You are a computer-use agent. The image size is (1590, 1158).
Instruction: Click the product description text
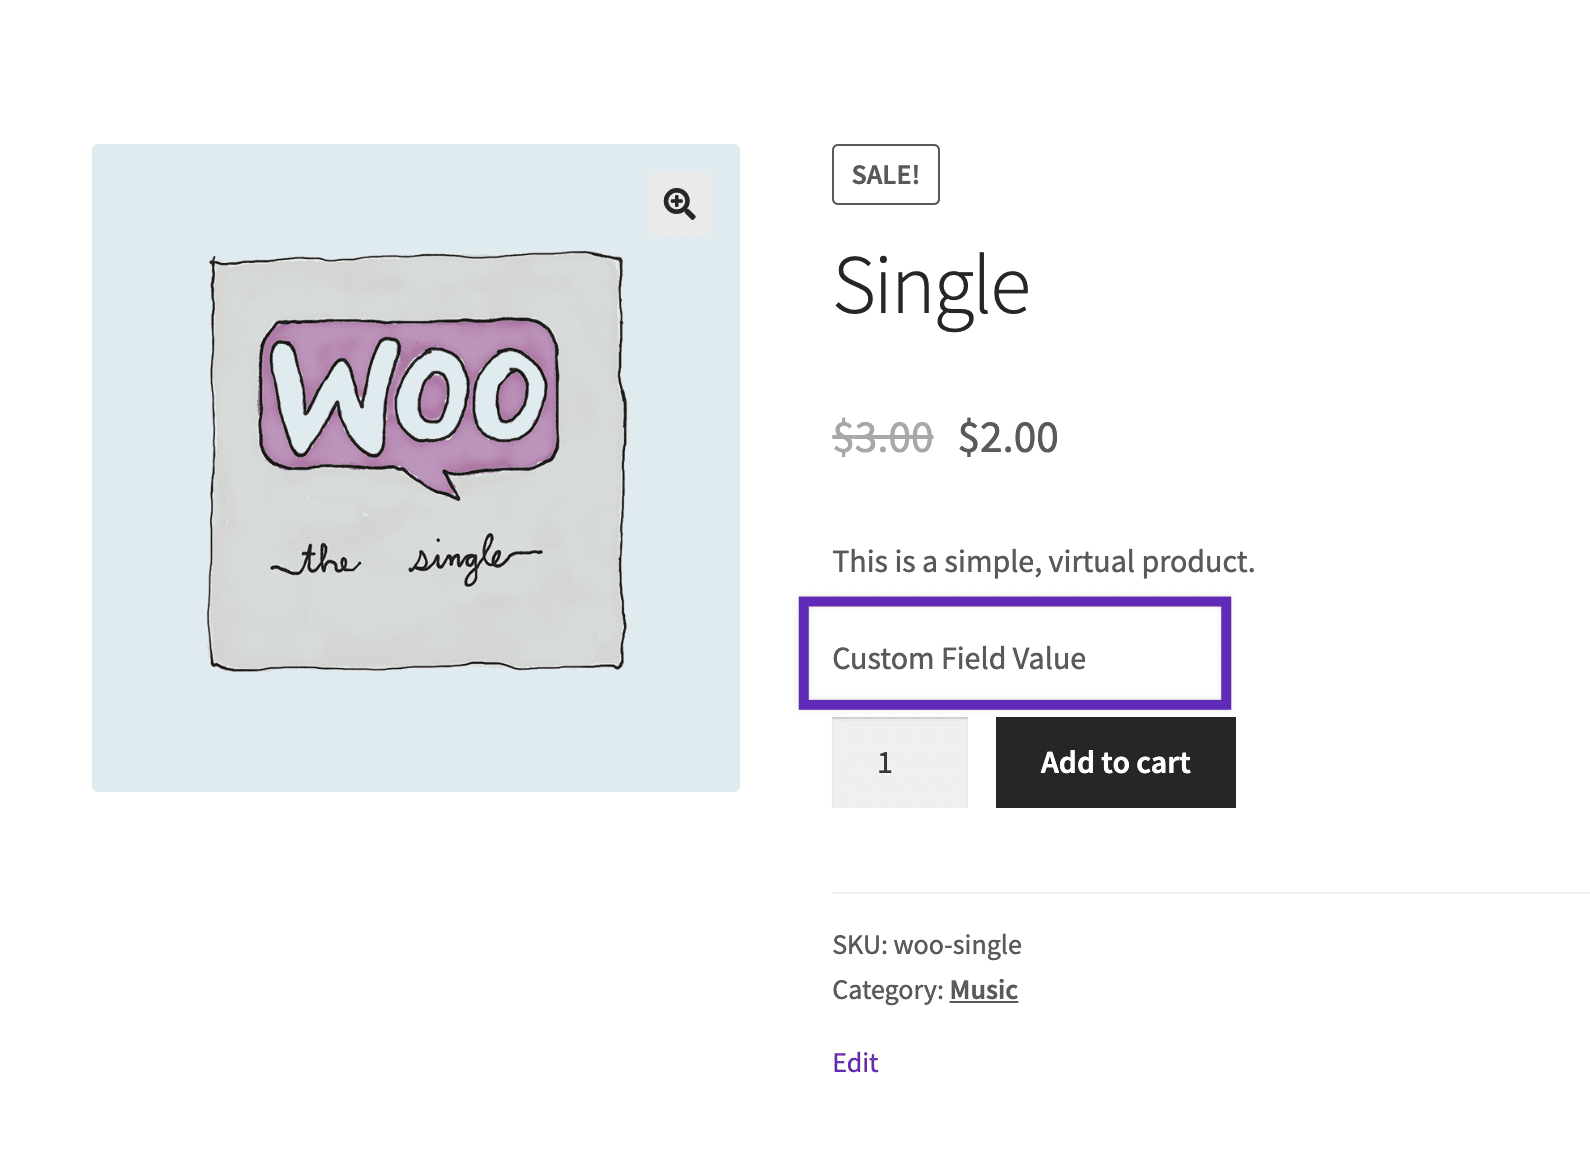coord(1043,561)
